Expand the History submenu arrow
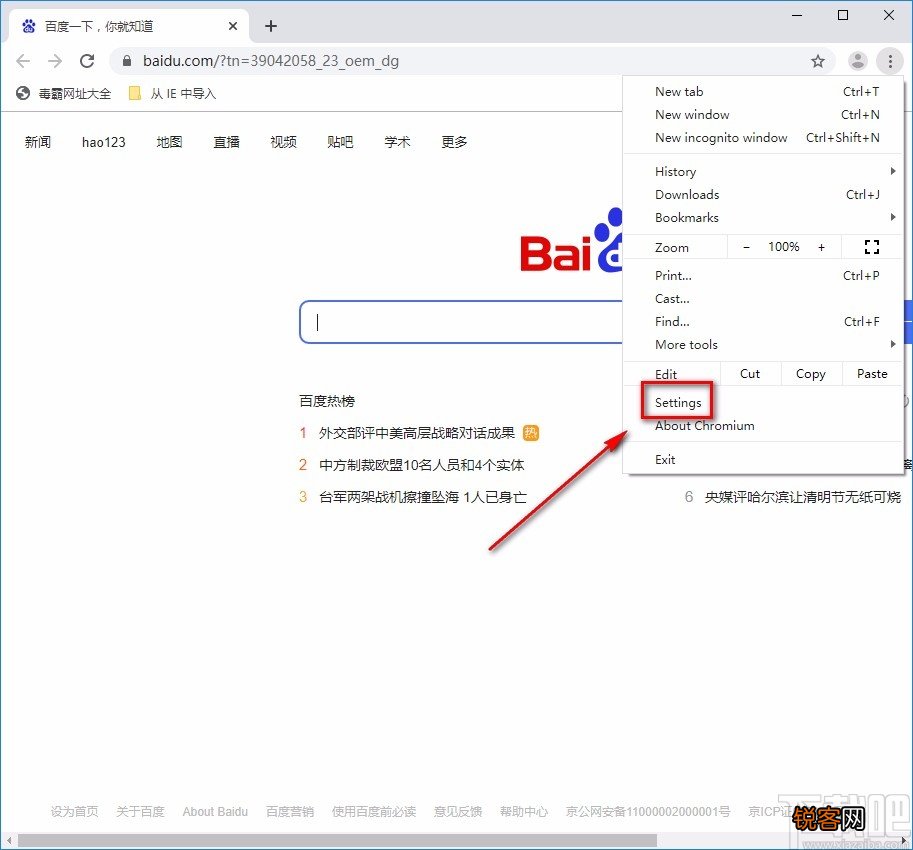The width and height of the screenshot is (913, 850). (893, 171)
